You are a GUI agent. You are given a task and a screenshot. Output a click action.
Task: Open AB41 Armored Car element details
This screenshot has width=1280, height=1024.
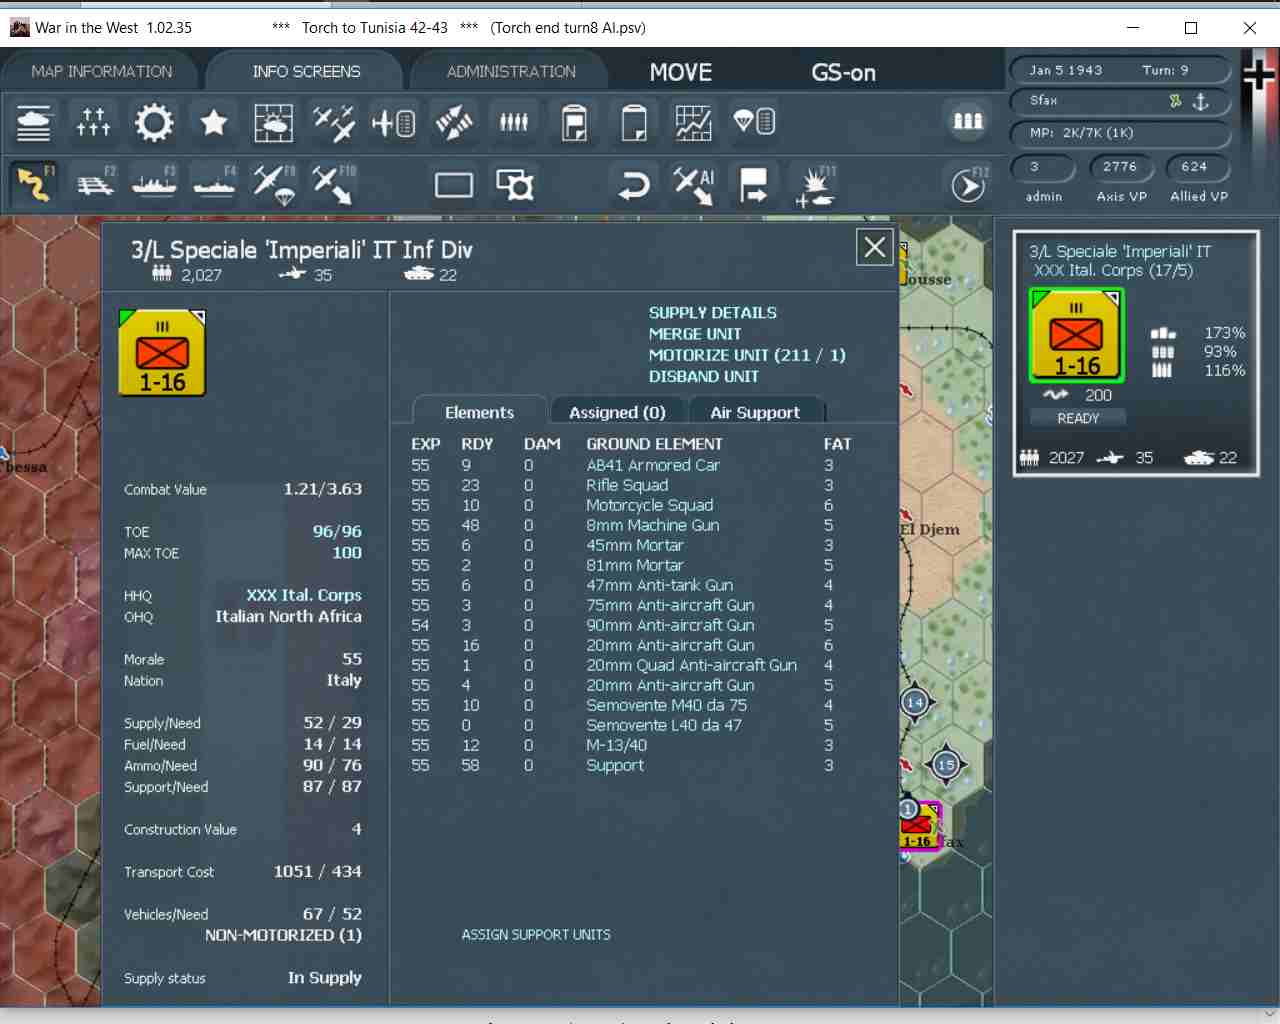(653, 465)
